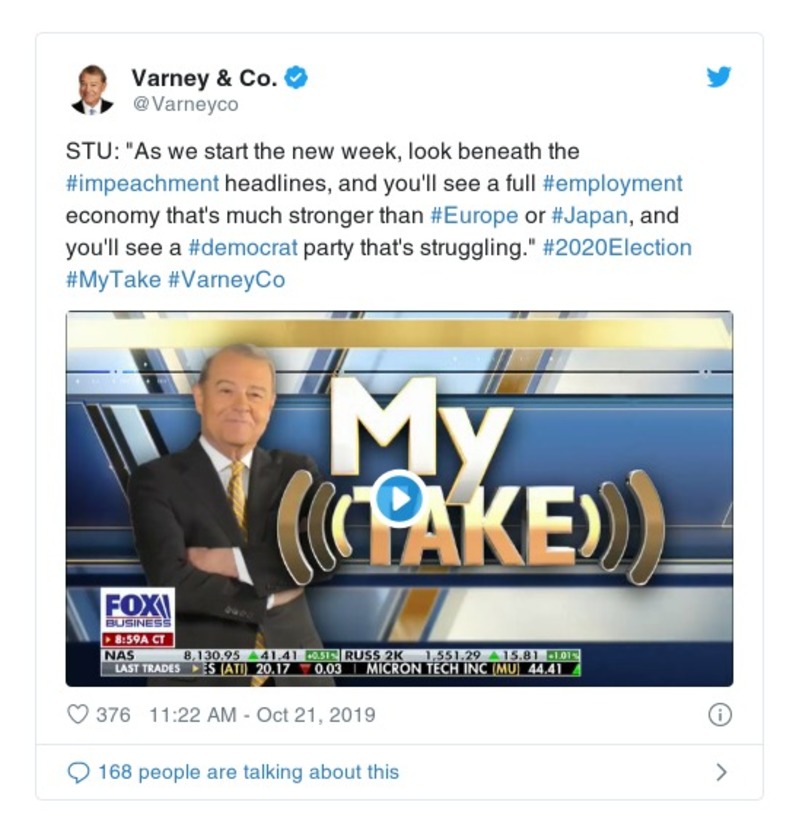
Task: Open '168 people are talking about this'
Action: [249, 772]
